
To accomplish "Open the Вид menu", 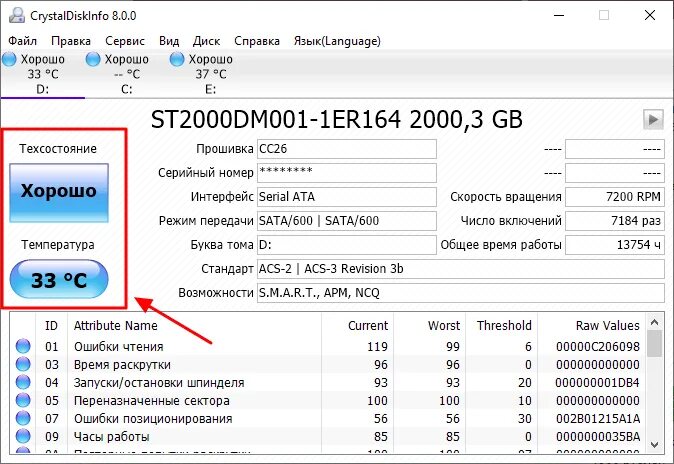I will 168,41.
